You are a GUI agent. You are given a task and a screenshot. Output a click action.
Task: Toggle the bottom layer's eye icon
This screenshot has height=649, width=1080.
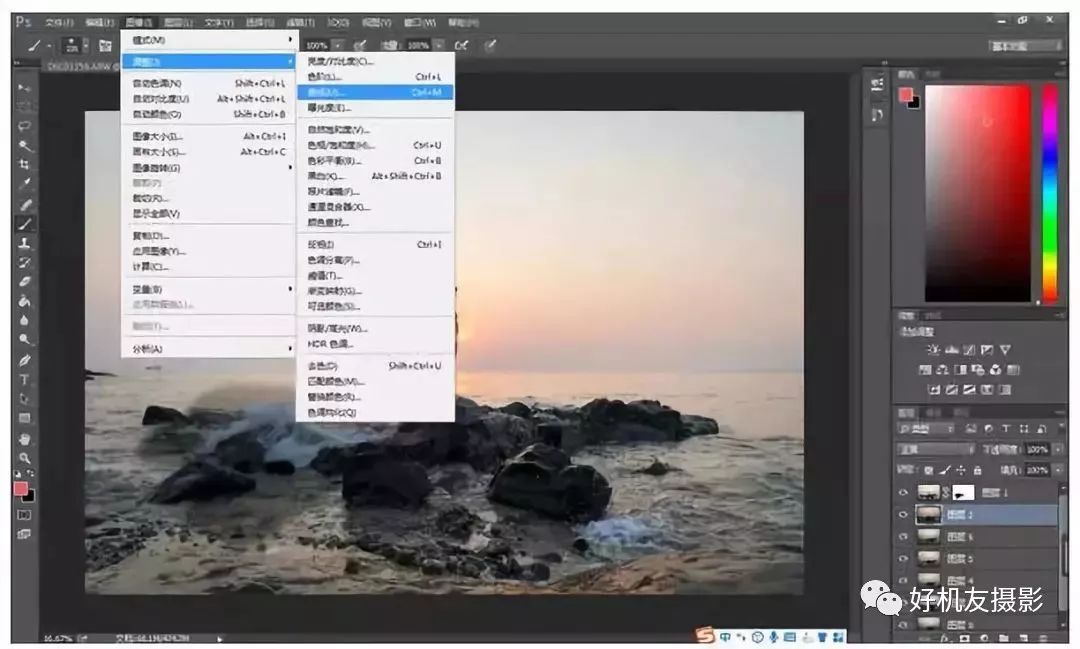[903, 623]
